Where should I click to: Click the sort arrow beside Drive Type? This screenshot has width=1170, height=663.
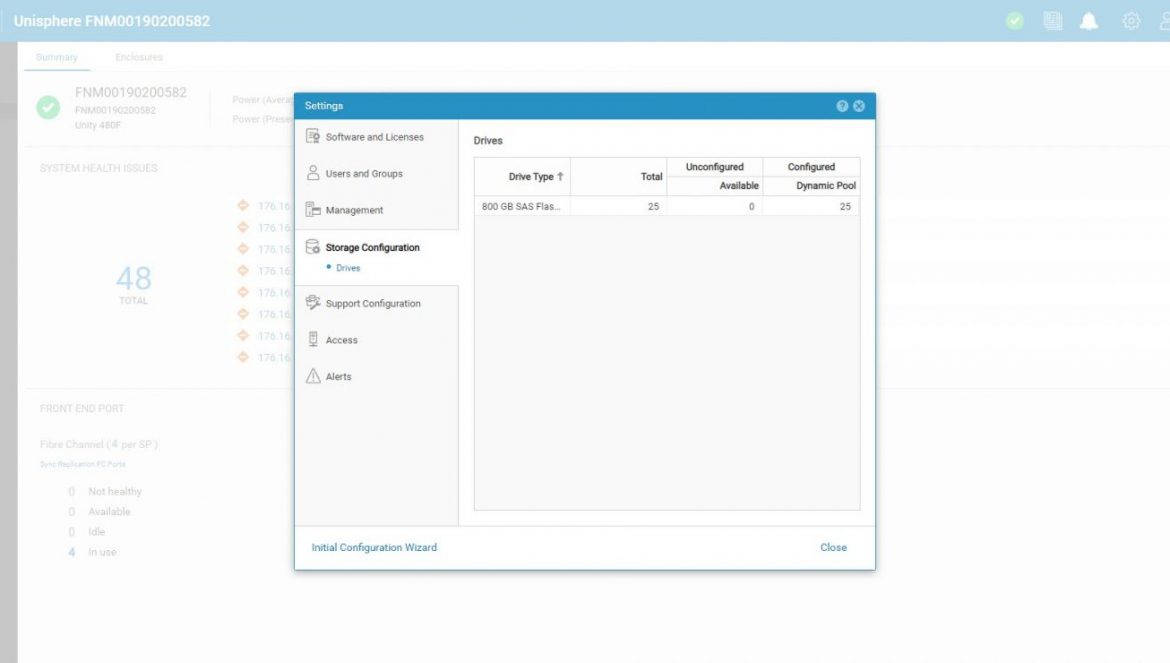(x=560, y=177)
